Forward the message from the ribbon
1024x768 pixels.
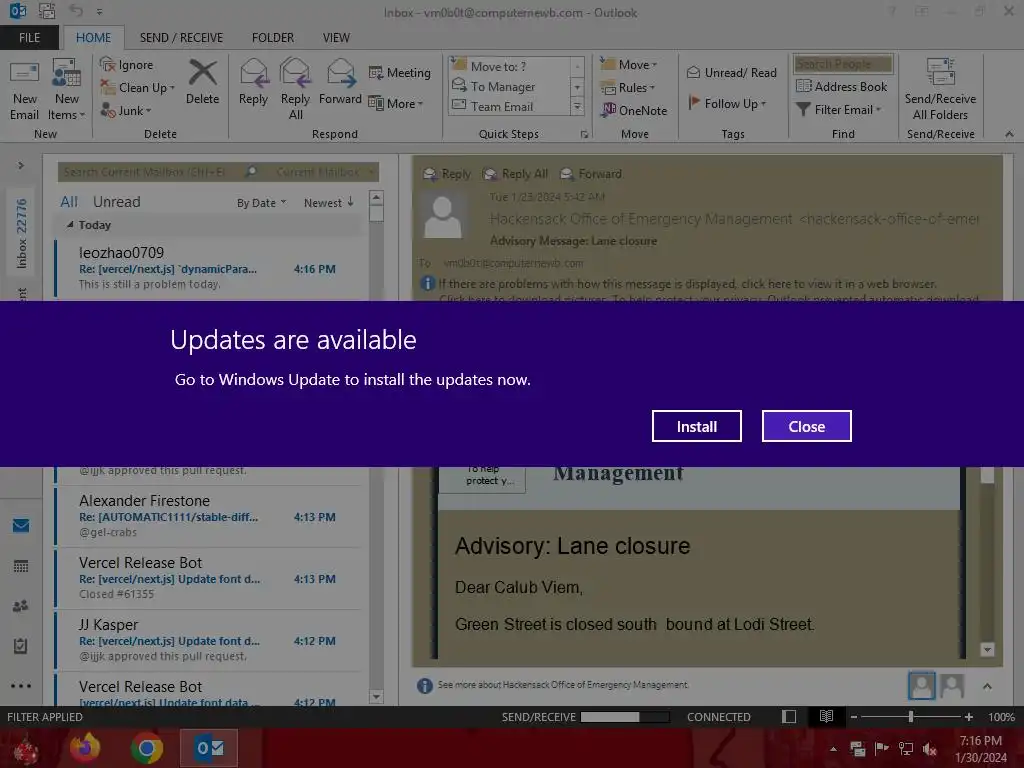(x=340, y=82)
